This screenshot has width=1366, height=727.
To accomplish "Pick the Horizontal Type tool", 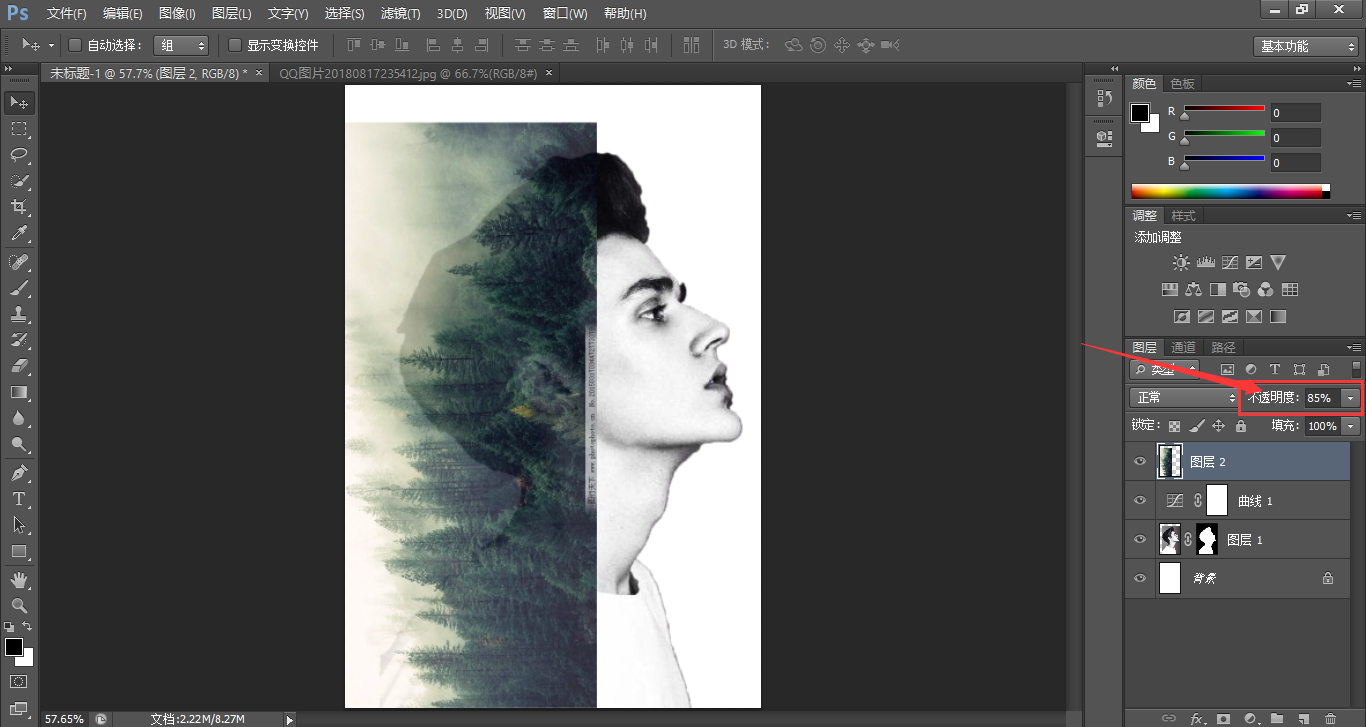I will coord(19,499).
